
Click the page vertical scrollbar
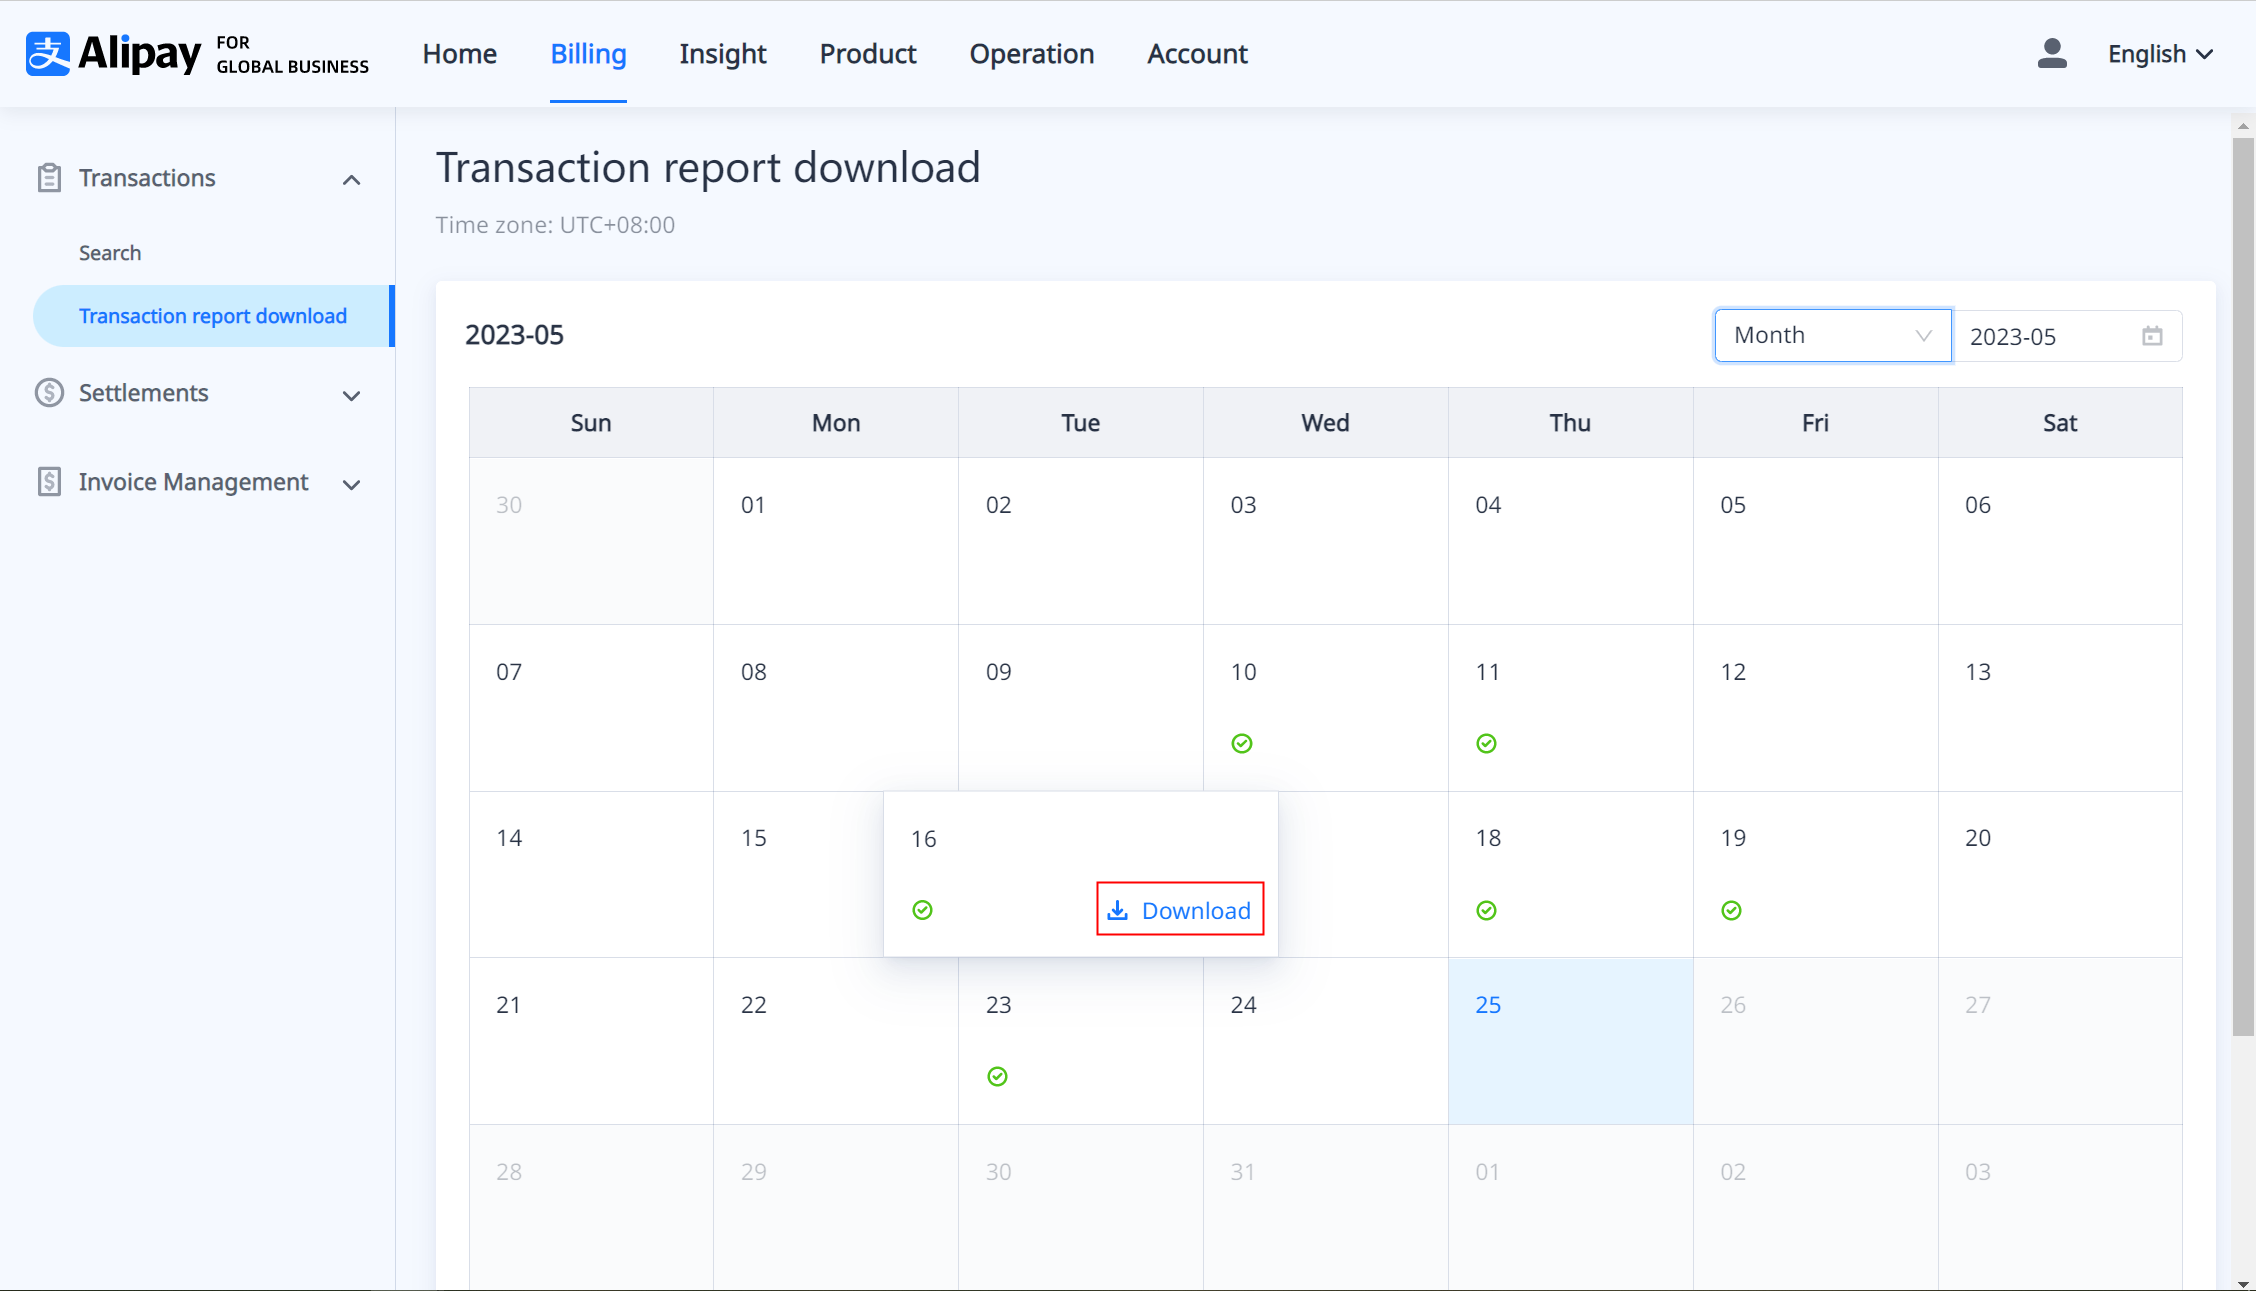click(2243, 585)
